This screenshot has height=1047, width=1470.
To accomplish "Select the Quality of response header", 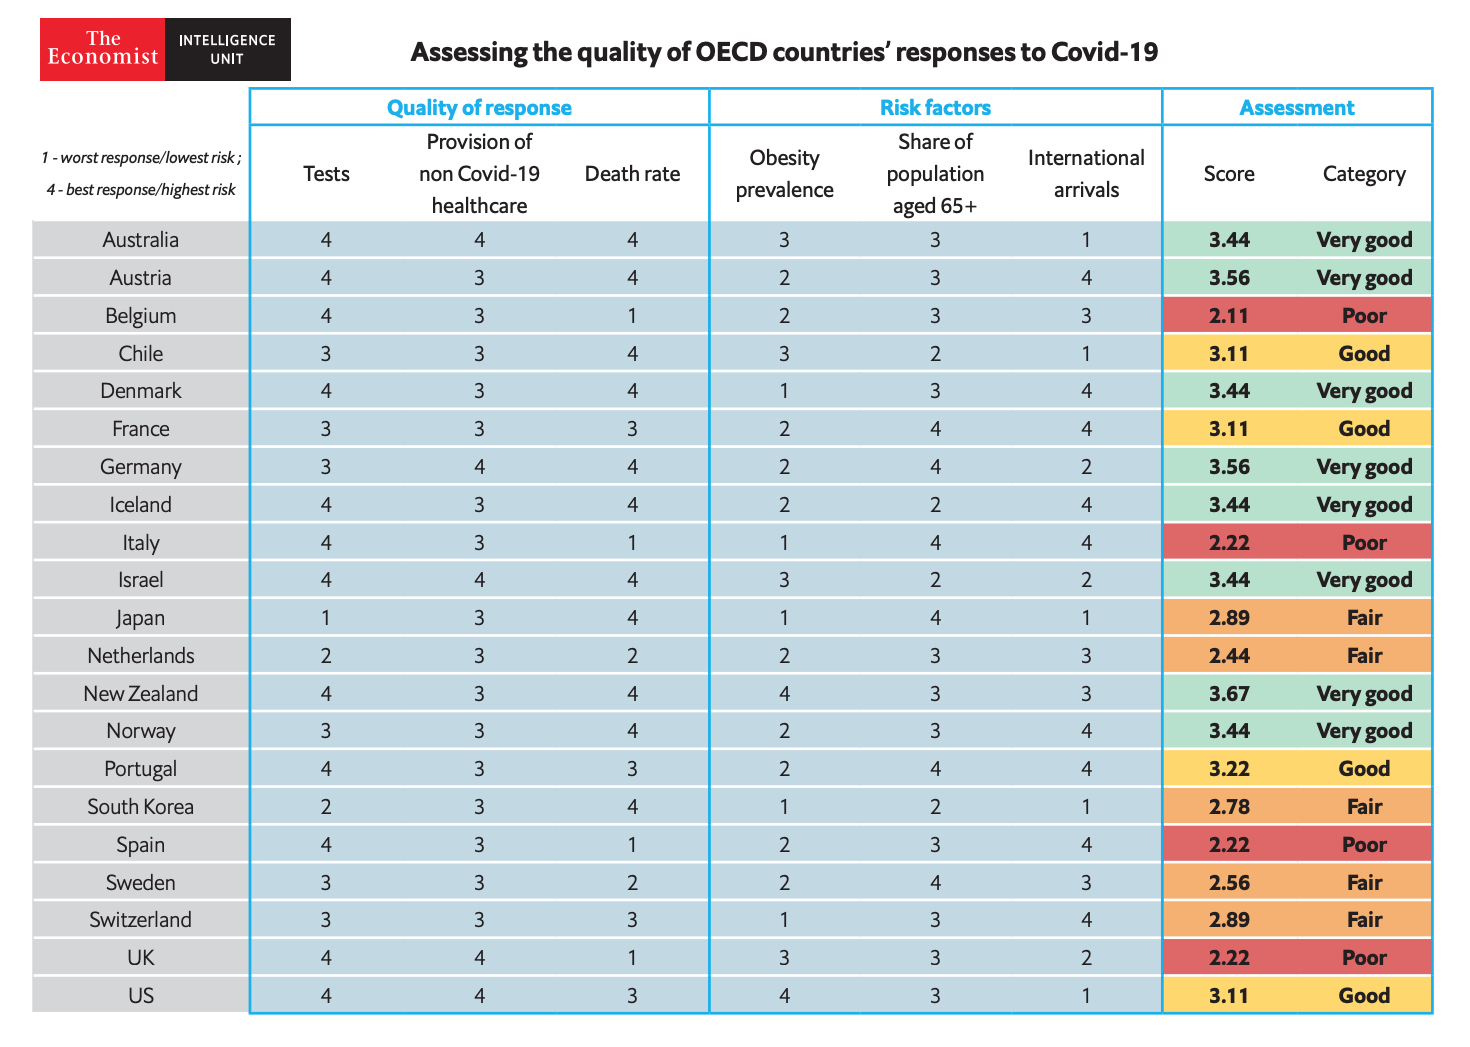I will [479, 108].
